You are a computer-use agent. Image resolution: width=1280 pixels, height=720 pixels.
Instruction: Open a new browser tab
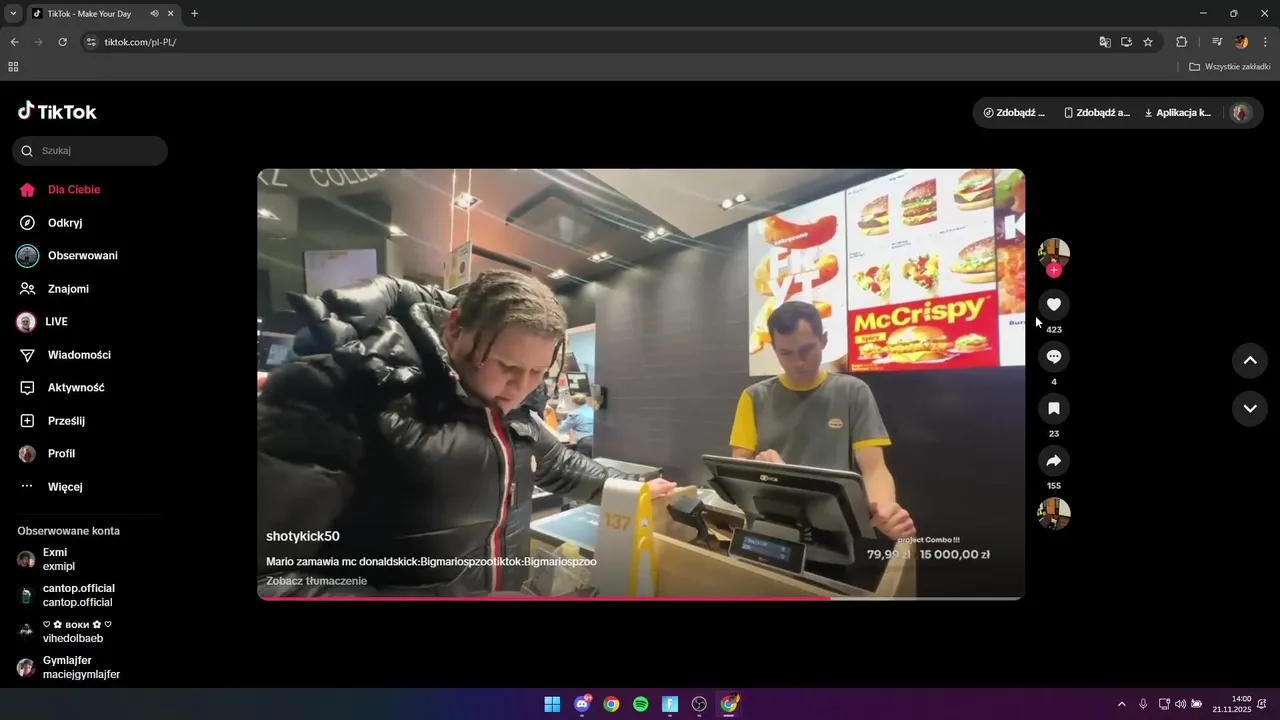pyautogui.click(x=194, y=13)
